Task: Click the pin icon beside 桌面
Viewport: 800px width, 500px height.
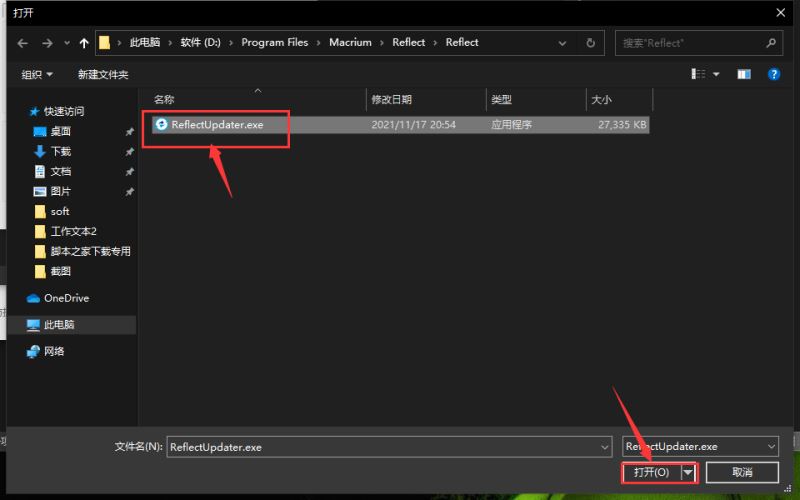Action: coord(130,132)
